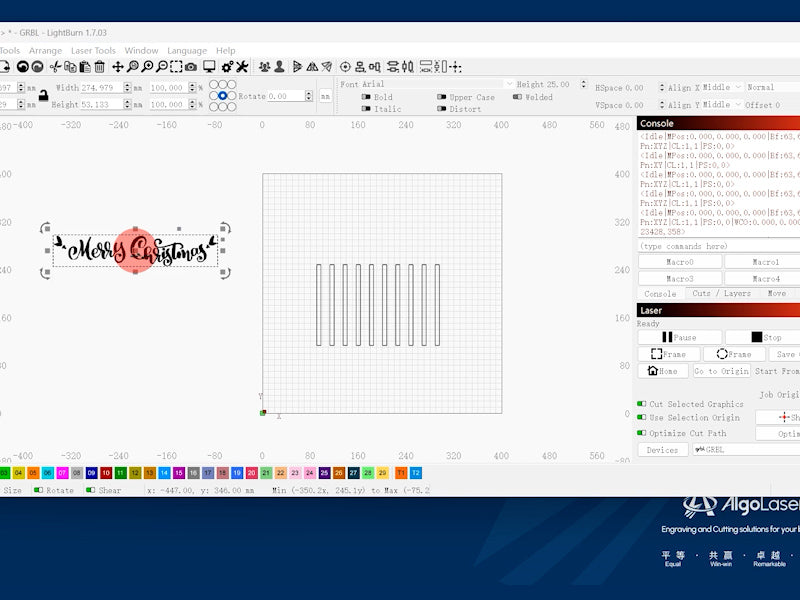The width and height of the screenshot is (800, 600).
Task: Click the Copy icon in the toolbar
Action: point(70,67)
